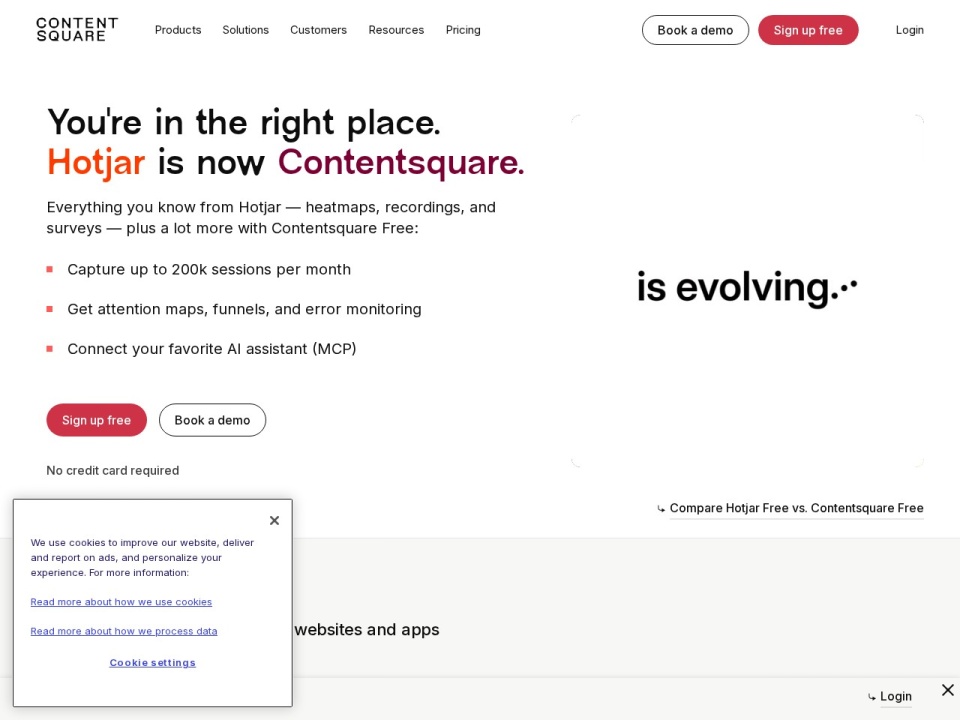Open Compare Hotjar Free vs. Contentsquare Free link
The height and width of the screenshot is (720, 960).
click(x=796, y=508)
